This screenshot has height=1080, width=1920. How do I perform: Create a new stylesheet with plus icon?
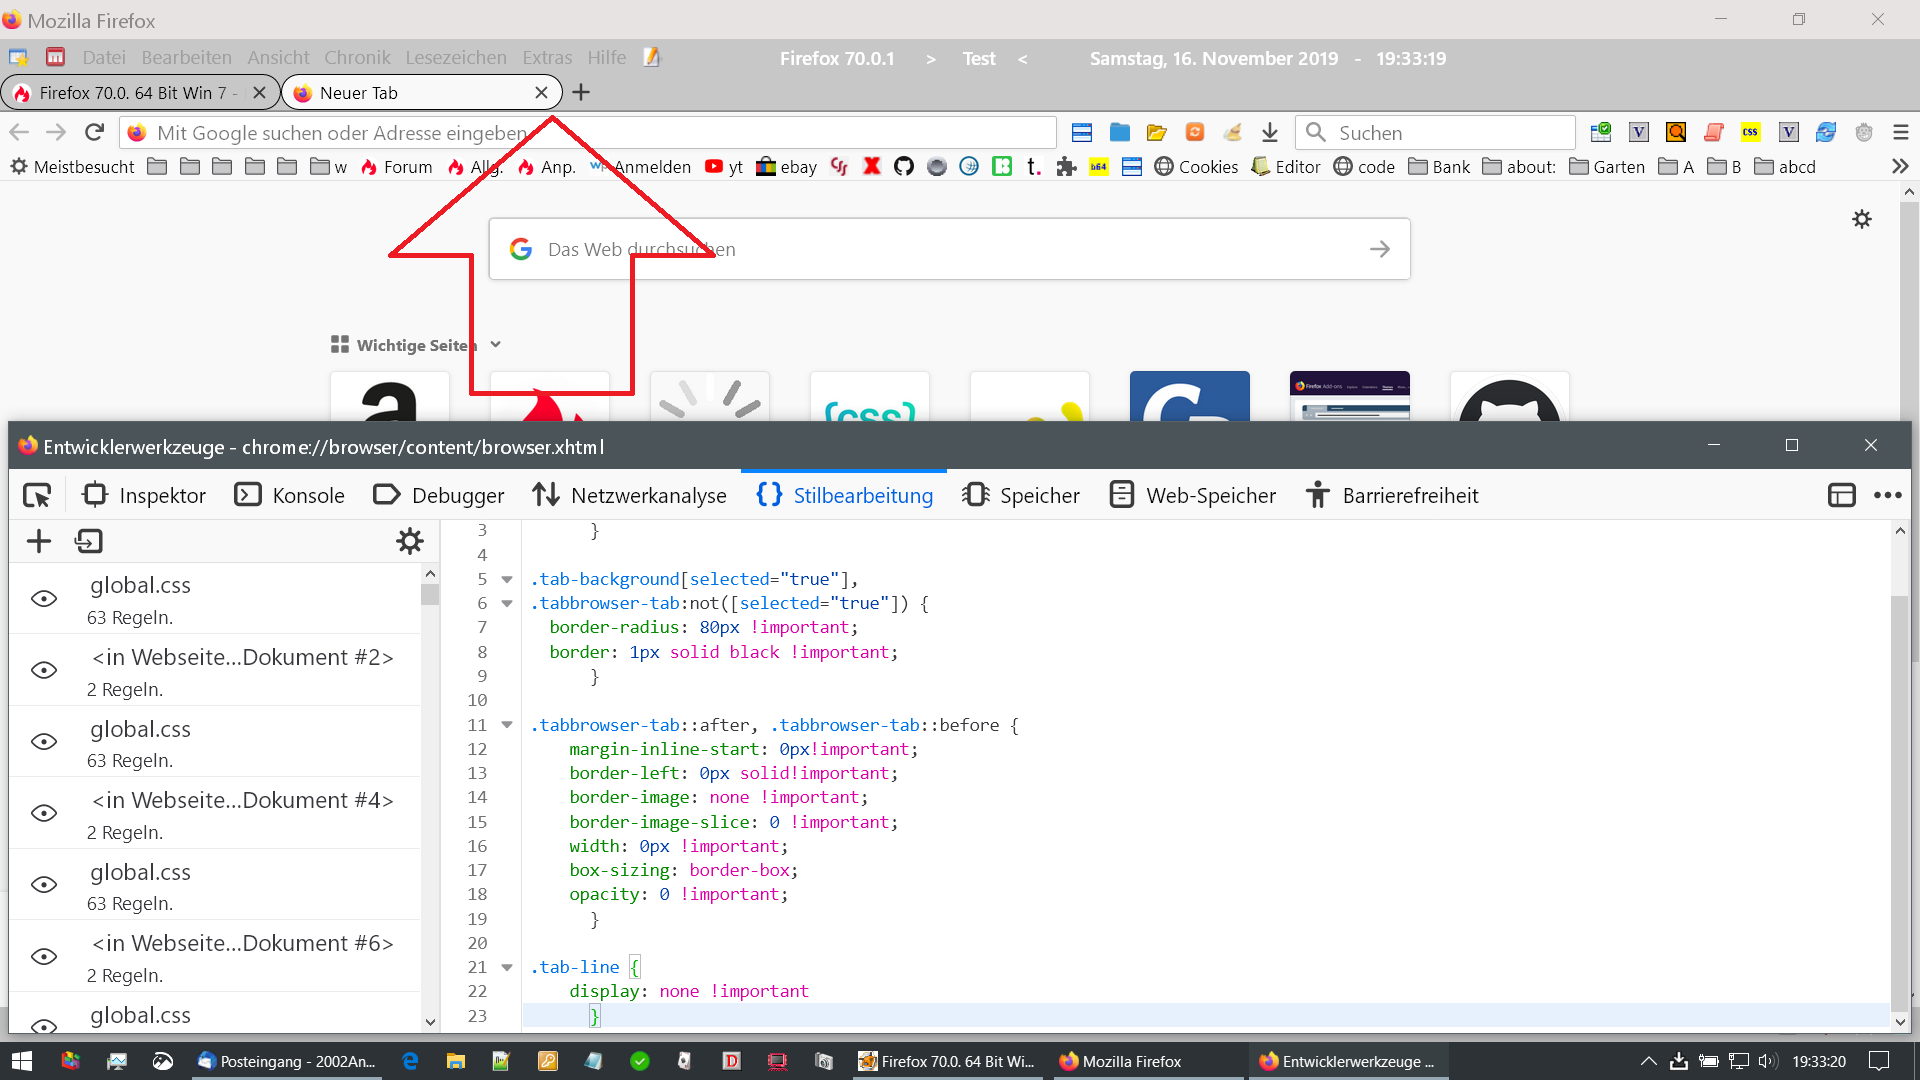click(x=38, y=541)
